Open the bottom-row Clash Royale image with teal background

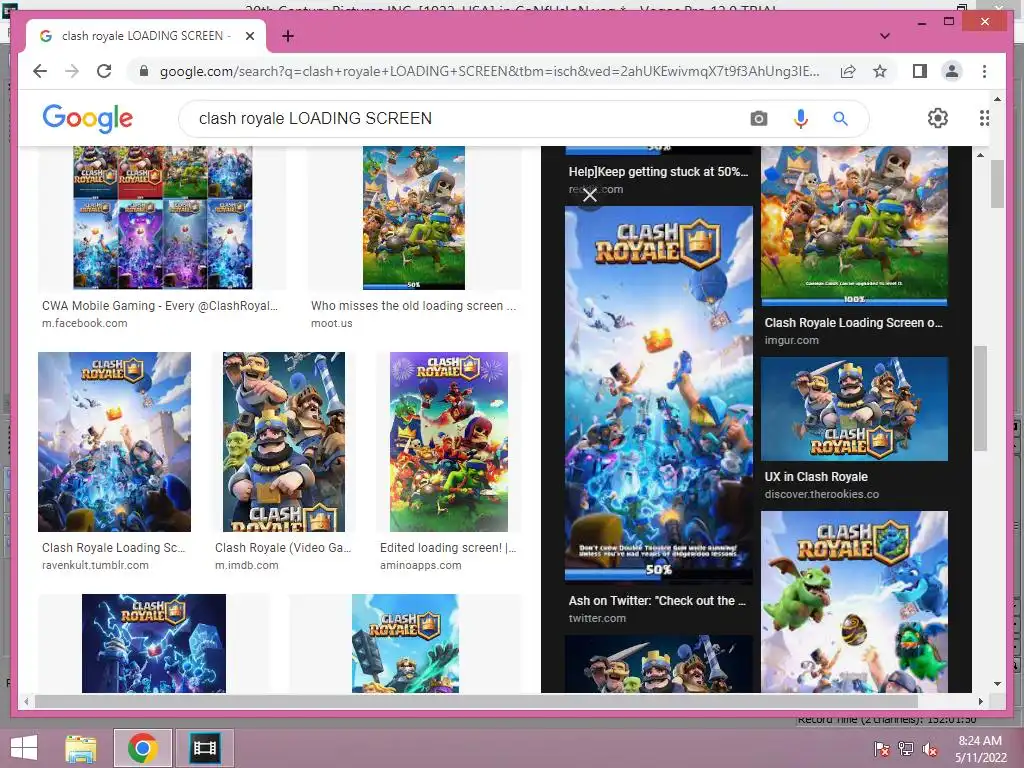pyautogui.click(x=405, y=643)
